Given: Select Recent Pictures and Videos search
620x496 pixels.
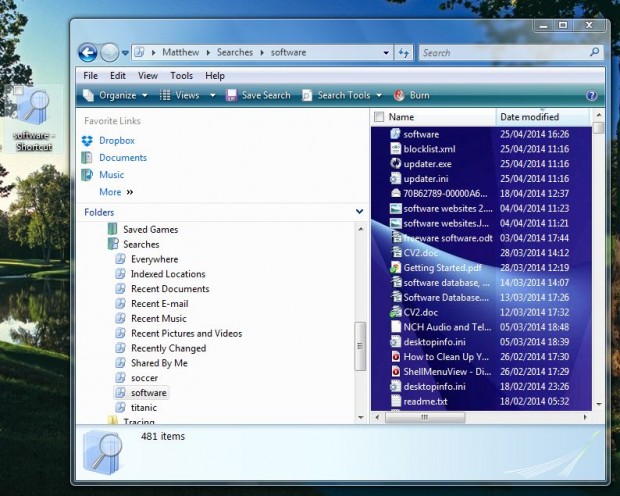Looking at the screenshot, I should [186, 333].
